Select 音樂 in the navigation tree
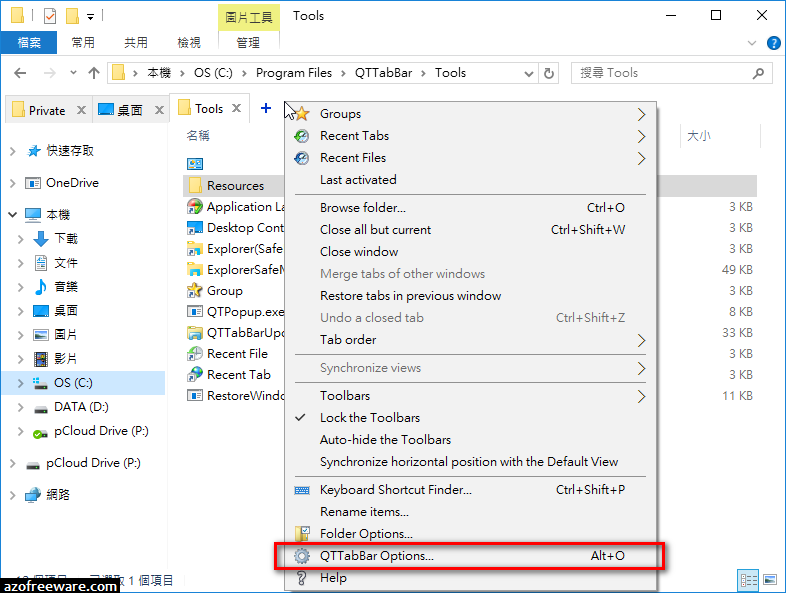Image resolution: width=786 pixels, height=593 pixels. point(66,287)
